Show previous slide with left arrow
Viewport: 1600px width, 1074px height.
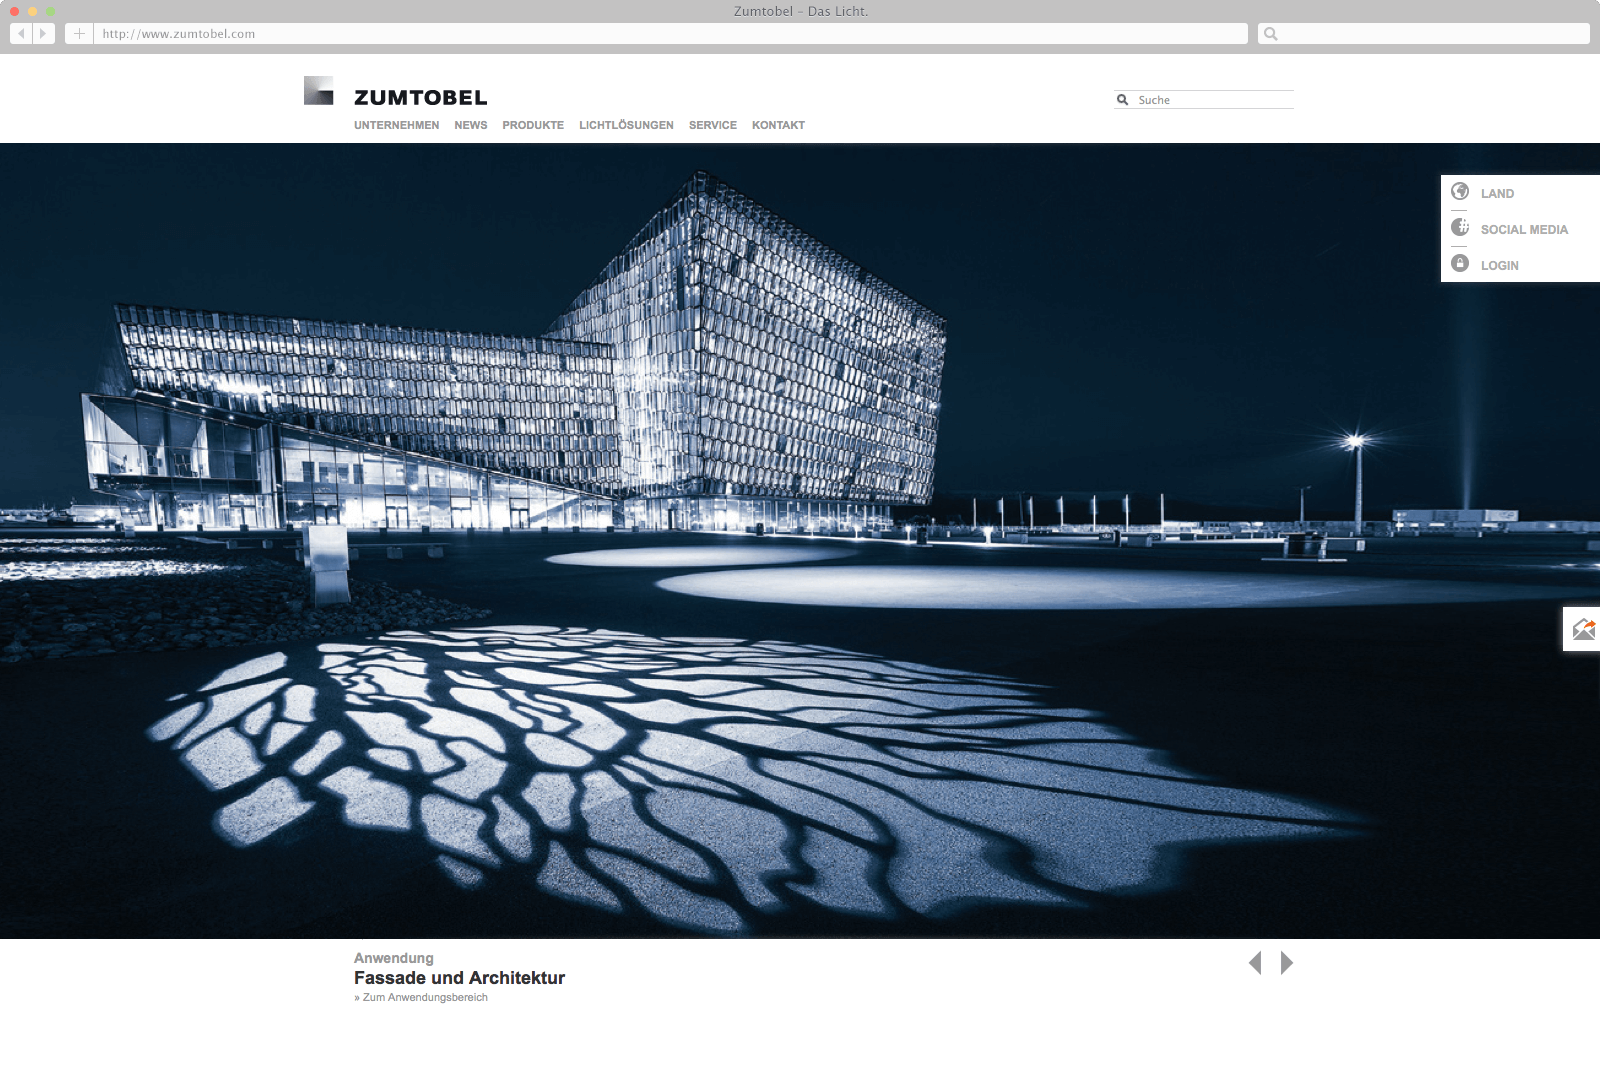tap(1255, 963)
